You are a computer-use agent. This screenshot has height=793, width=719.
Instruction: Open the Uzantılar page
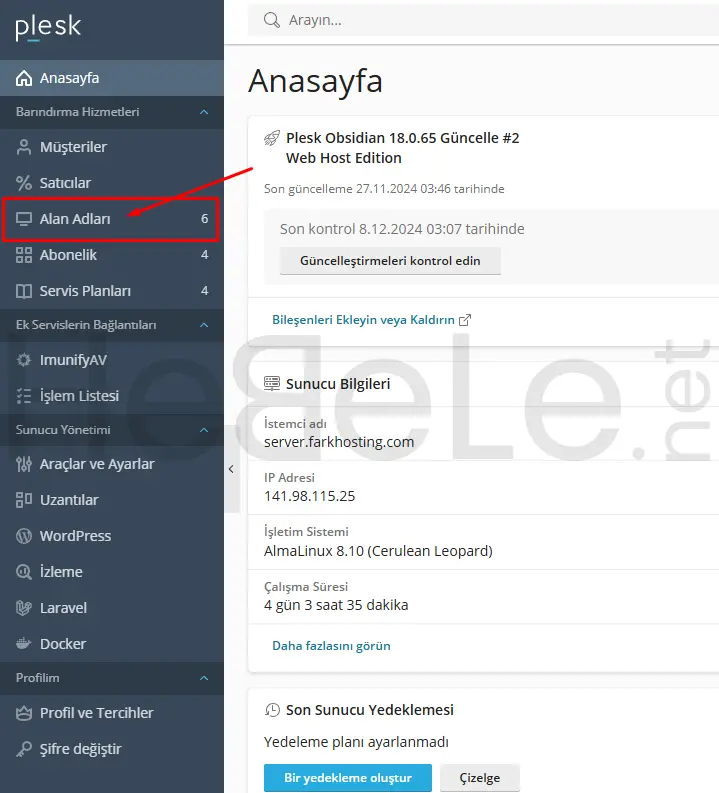(x=112, y=500)
